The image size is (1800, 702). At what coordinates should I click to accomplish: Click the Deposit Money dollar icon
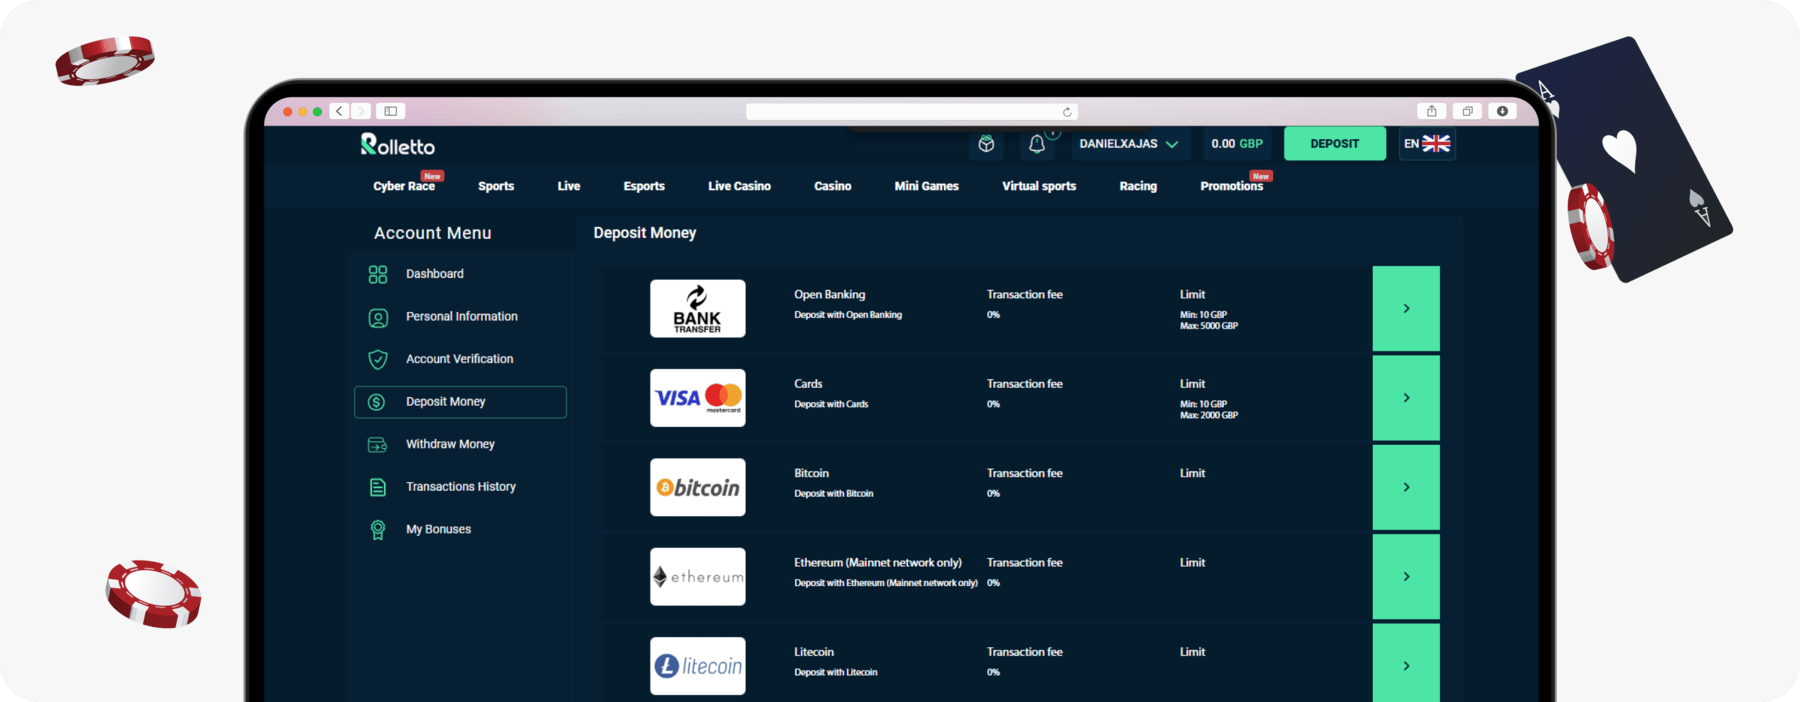point(377,402)
